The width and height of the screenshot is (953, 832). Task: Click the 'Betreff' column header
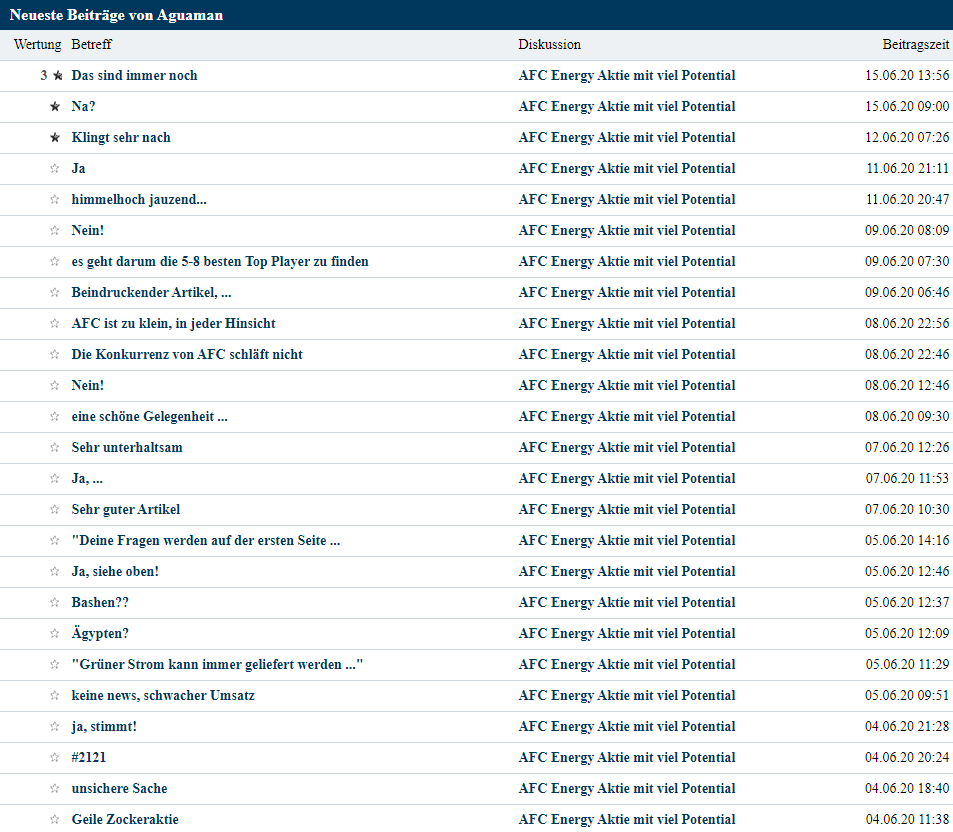[92, 45]
